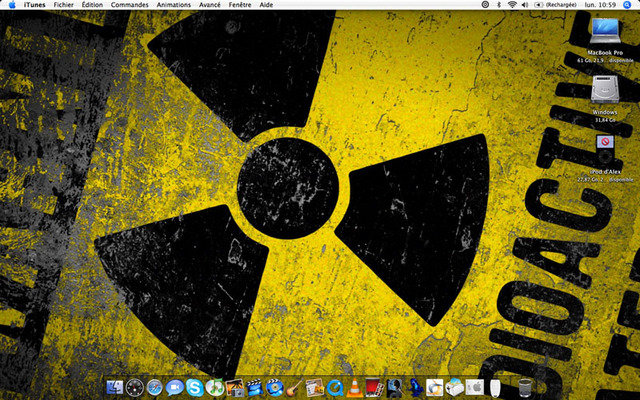Viewport: 640px width, 400px height.
Task: Open the volume control in menu bar
Action: pyautogui.click(x=527, y=5)
